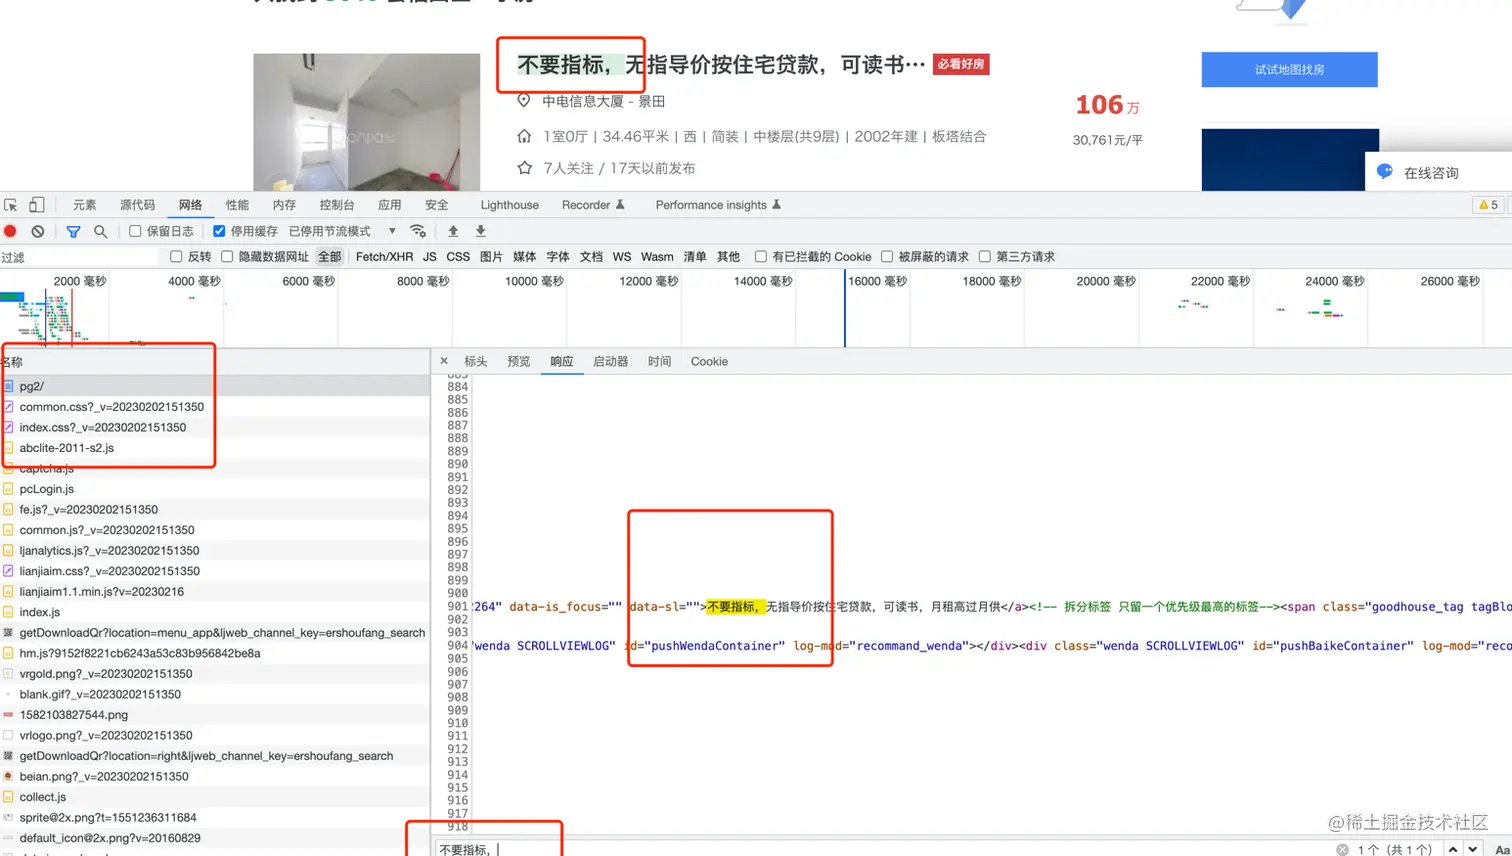Check 隐藏数据网址 checkbox
Viewport: 1512px width, 856px height.
[227, 257]
